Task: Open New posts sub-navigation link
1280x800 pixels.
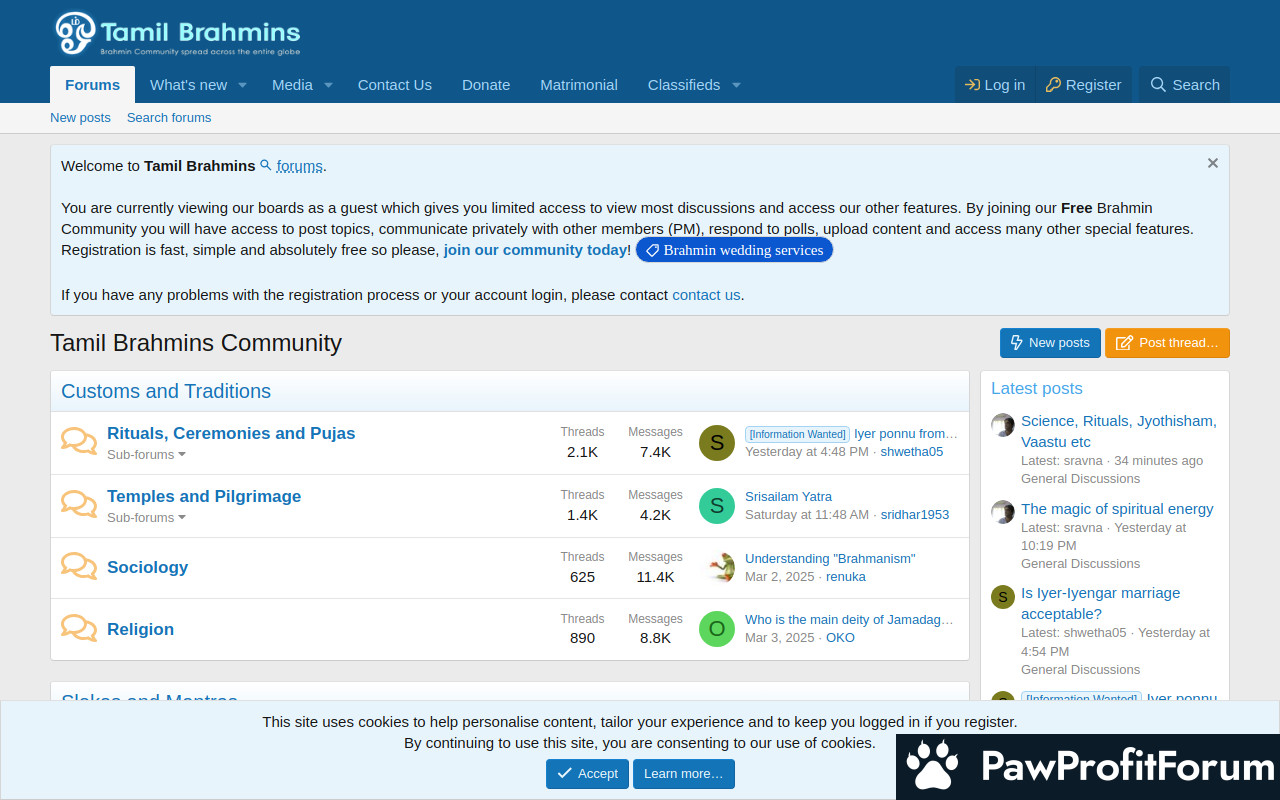Action: (x=80, y=118)
